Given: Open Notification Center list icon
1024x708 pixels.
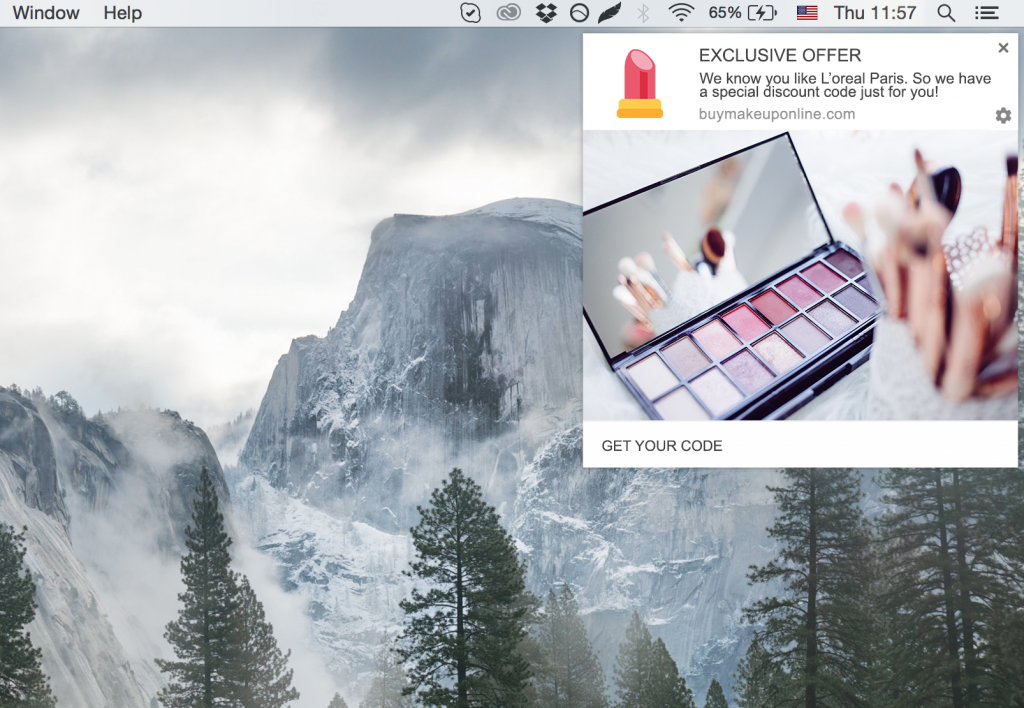Looking at the screenshot, I should point(987,13).
